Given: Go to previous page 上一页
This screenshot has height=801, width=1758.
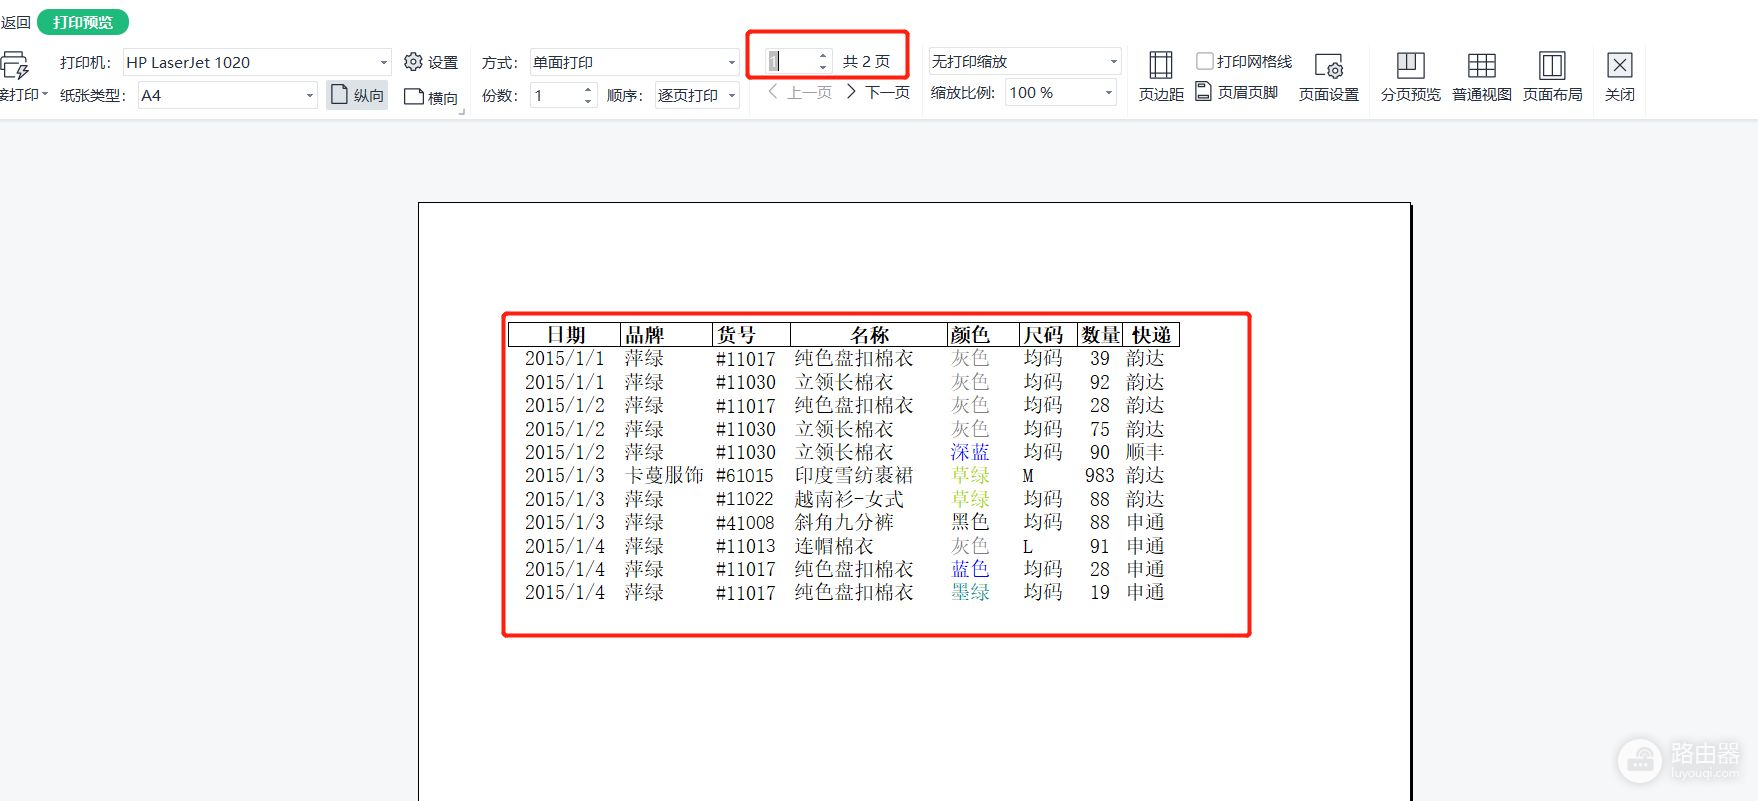Looking at the screenshot, I should (x=800, y=92).
